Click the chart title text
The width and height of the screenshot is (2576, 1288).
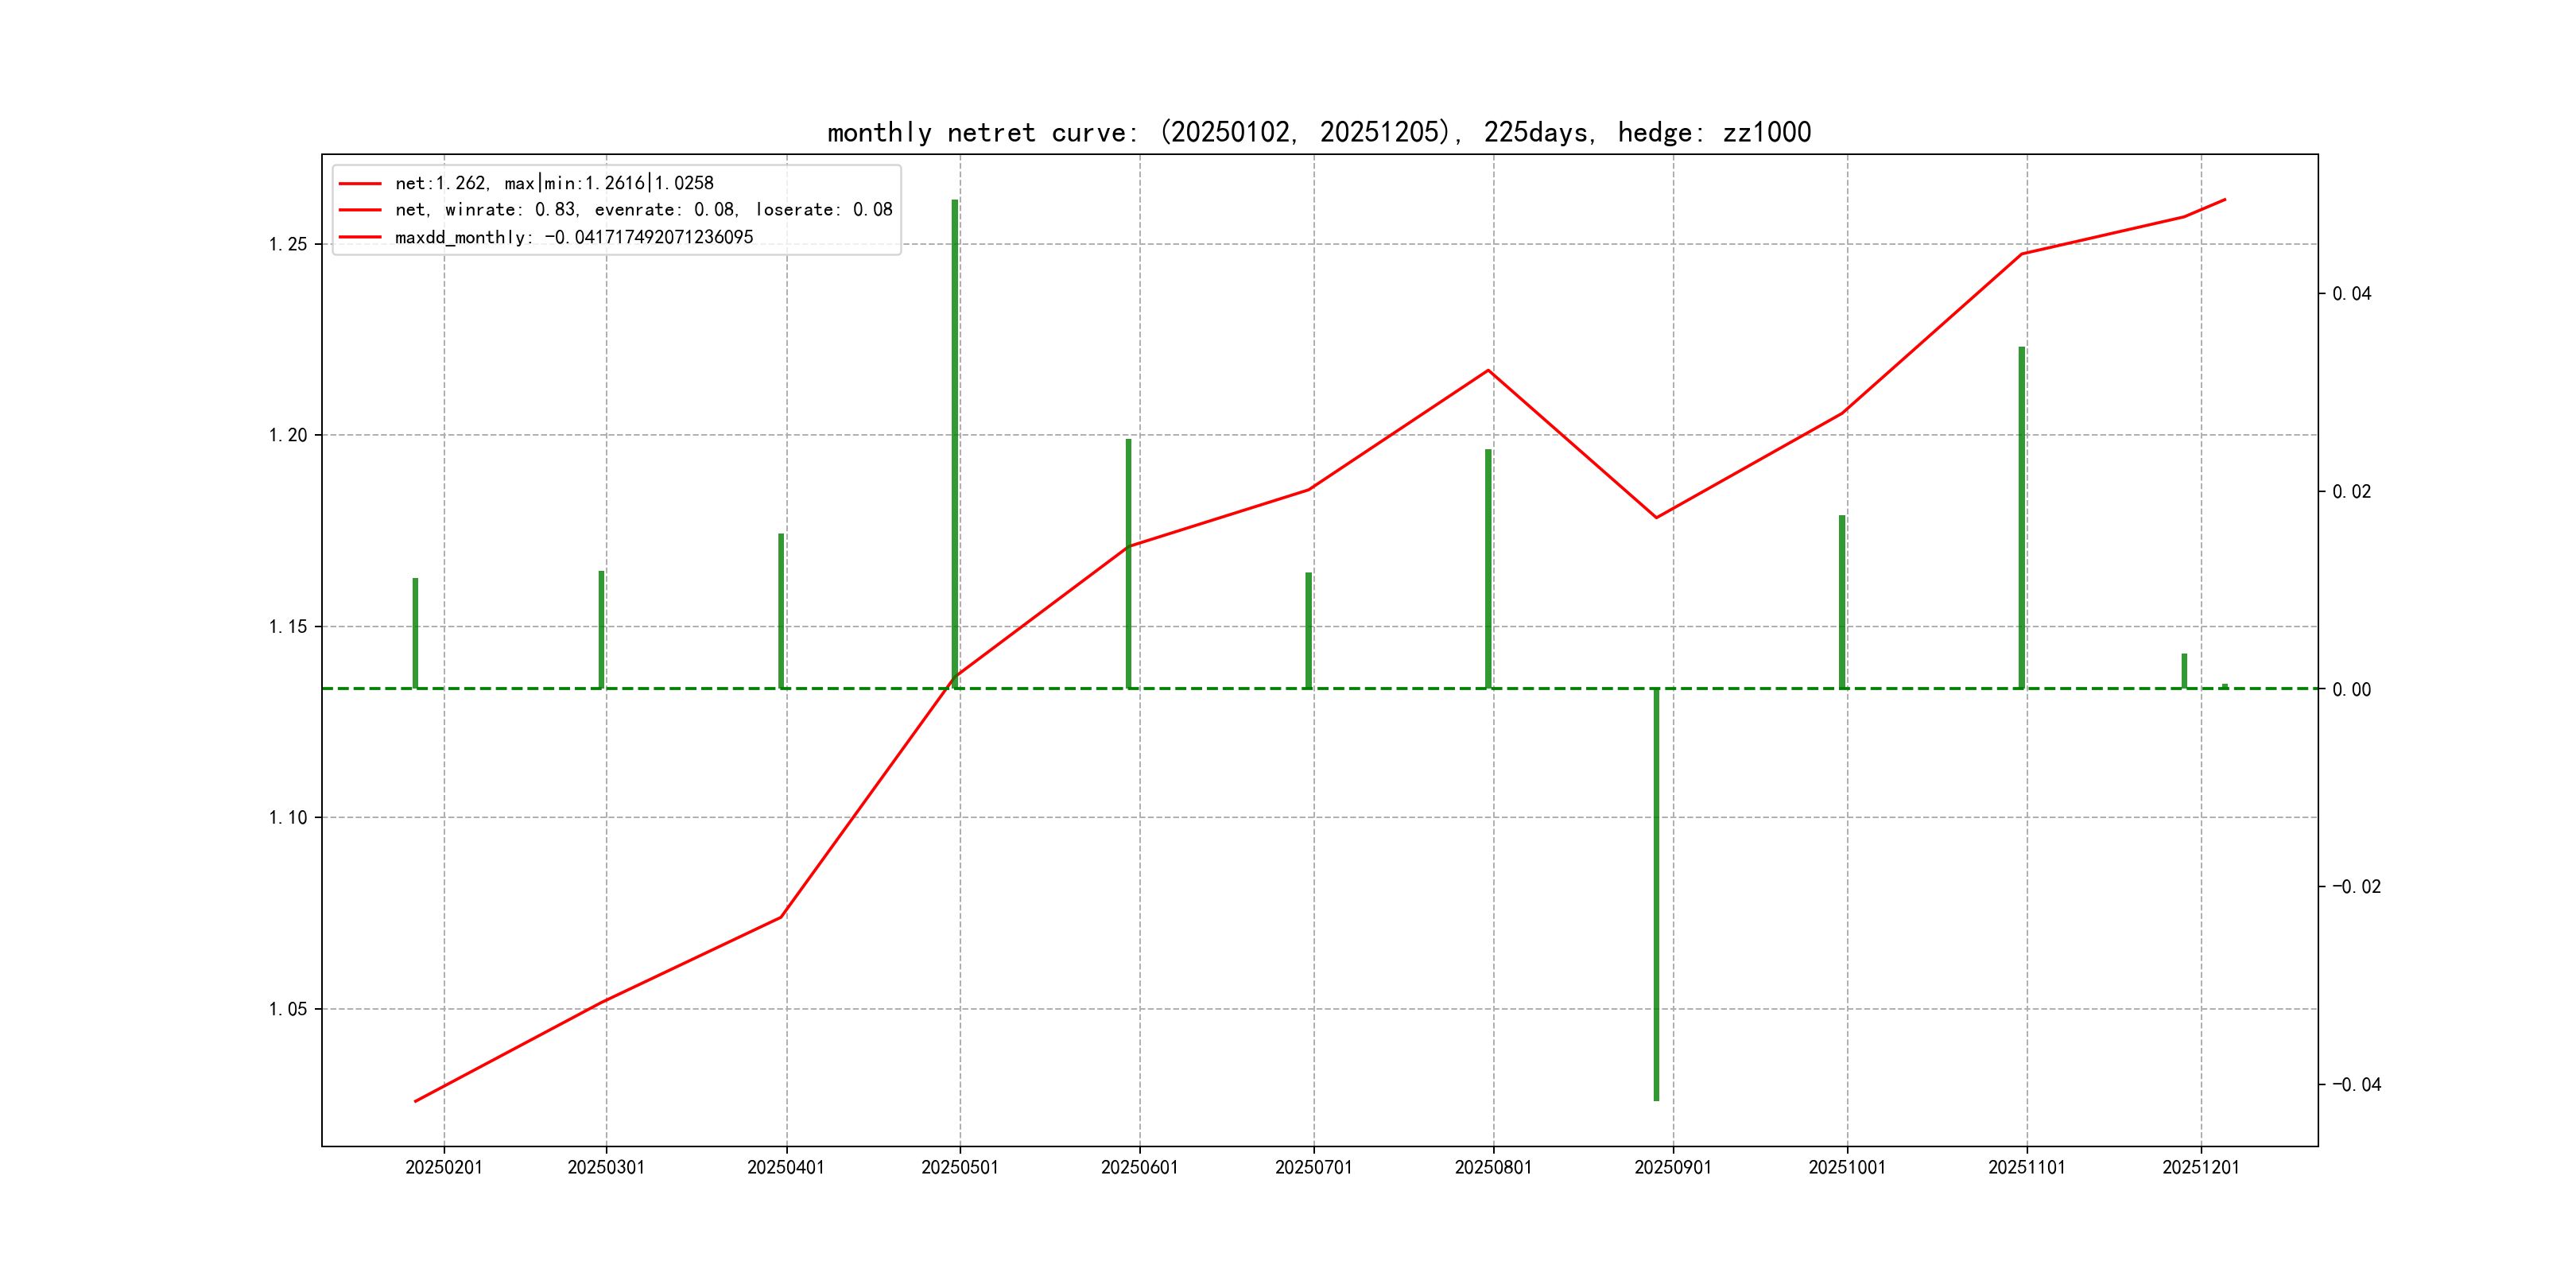click(x=1318, y=132)
